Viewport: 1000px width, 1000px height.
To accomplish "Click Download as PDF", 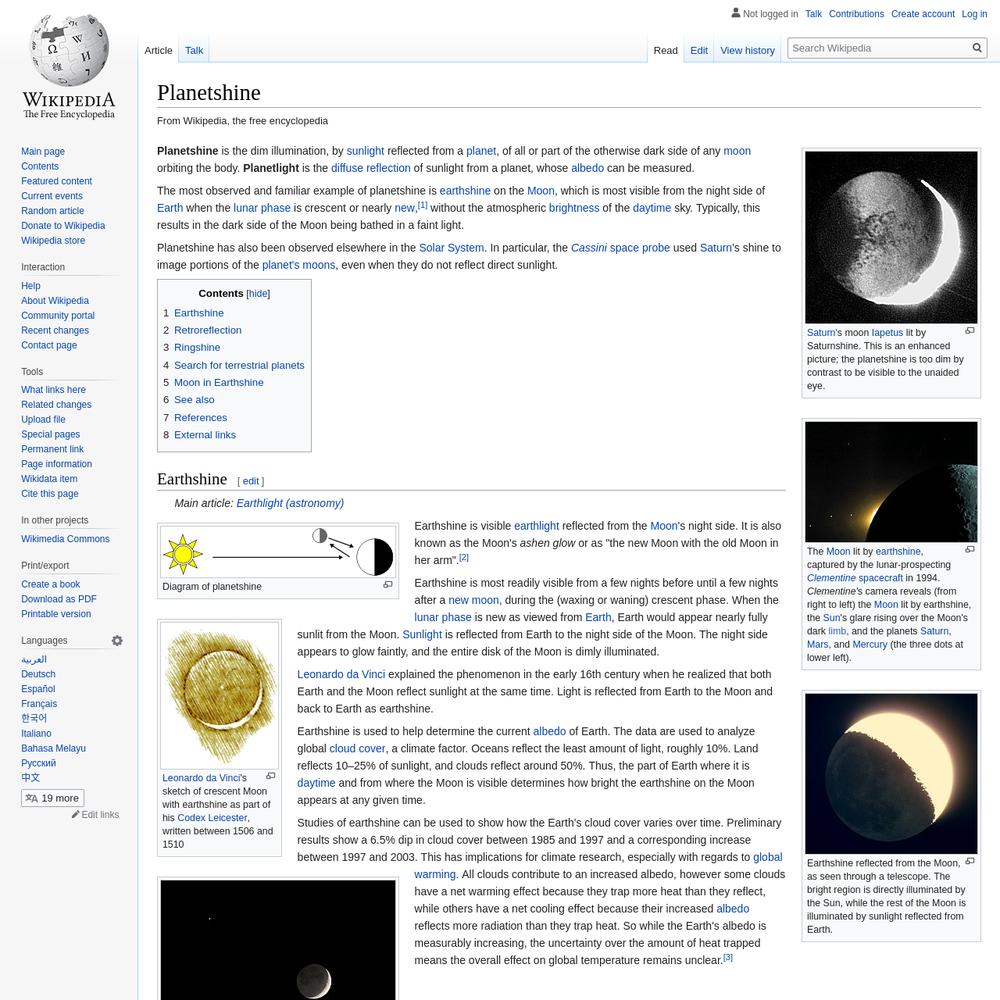I will tap(59, 599).
